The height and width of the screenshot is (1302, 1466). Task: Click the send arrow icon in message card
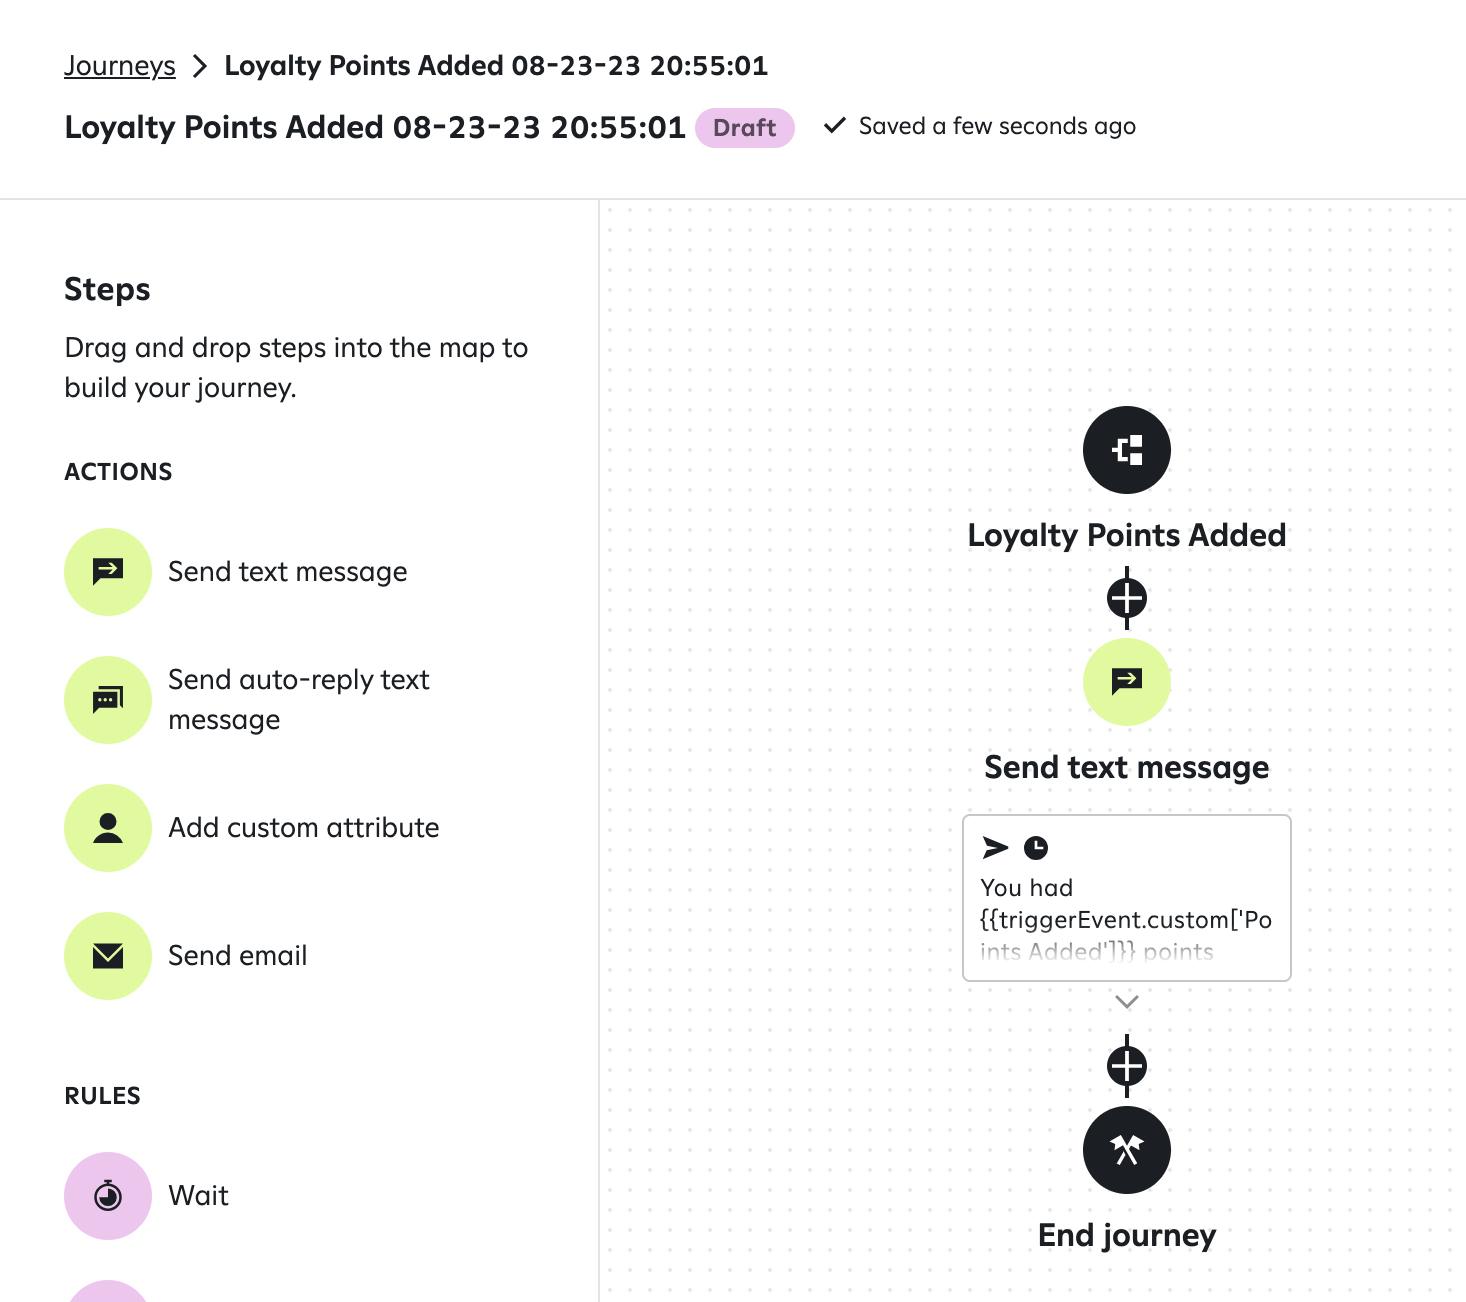pos(996,848)
